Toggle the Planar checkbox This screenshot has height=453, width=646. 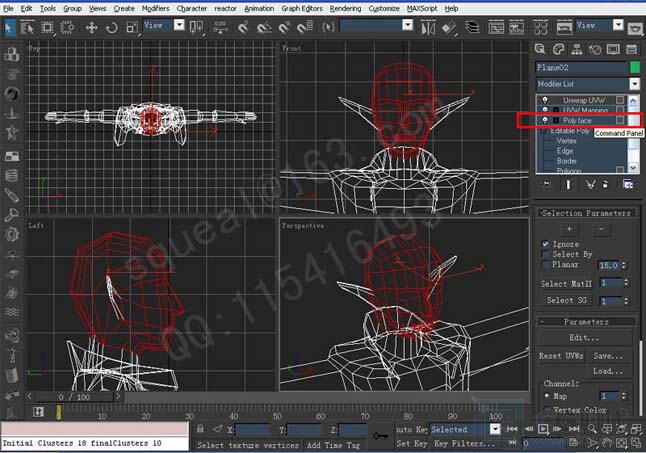click(545, 264)
